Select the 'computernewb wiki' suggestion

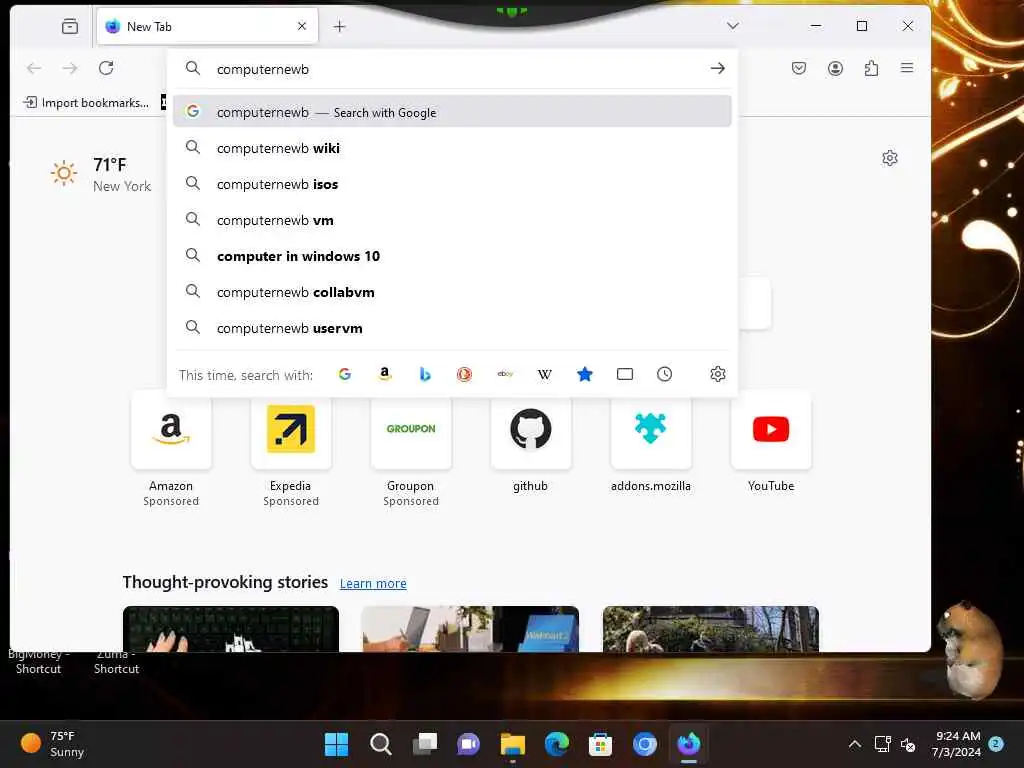point(452,148)
